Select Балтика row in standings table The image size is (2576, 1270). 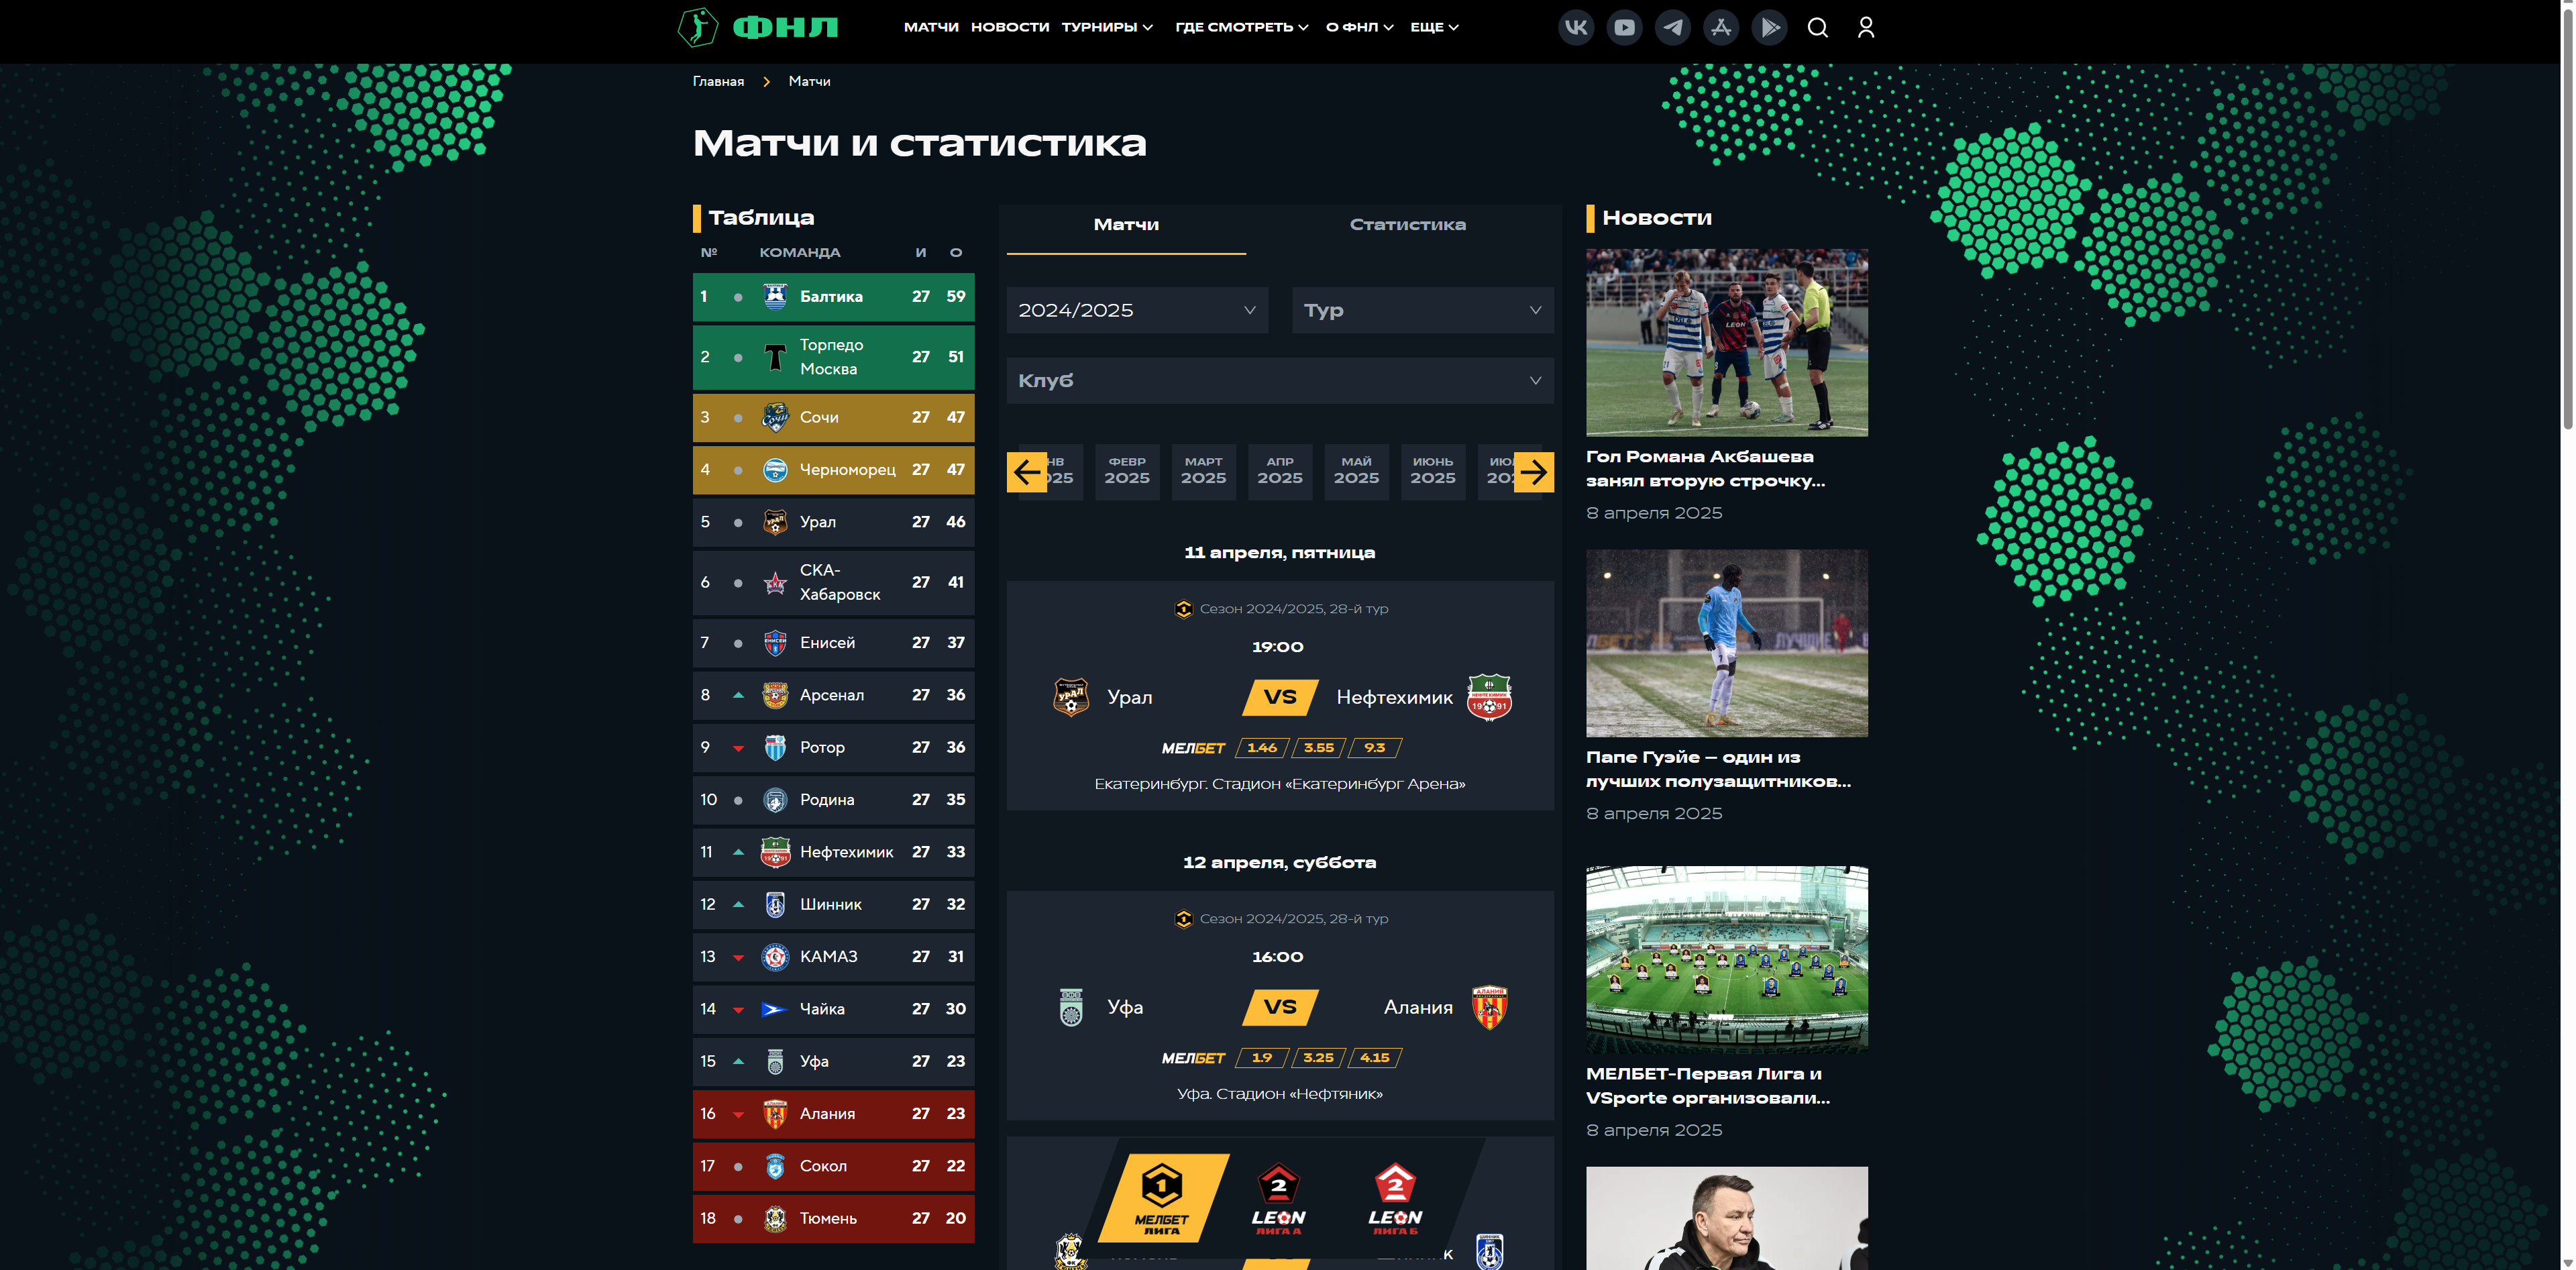834,297
